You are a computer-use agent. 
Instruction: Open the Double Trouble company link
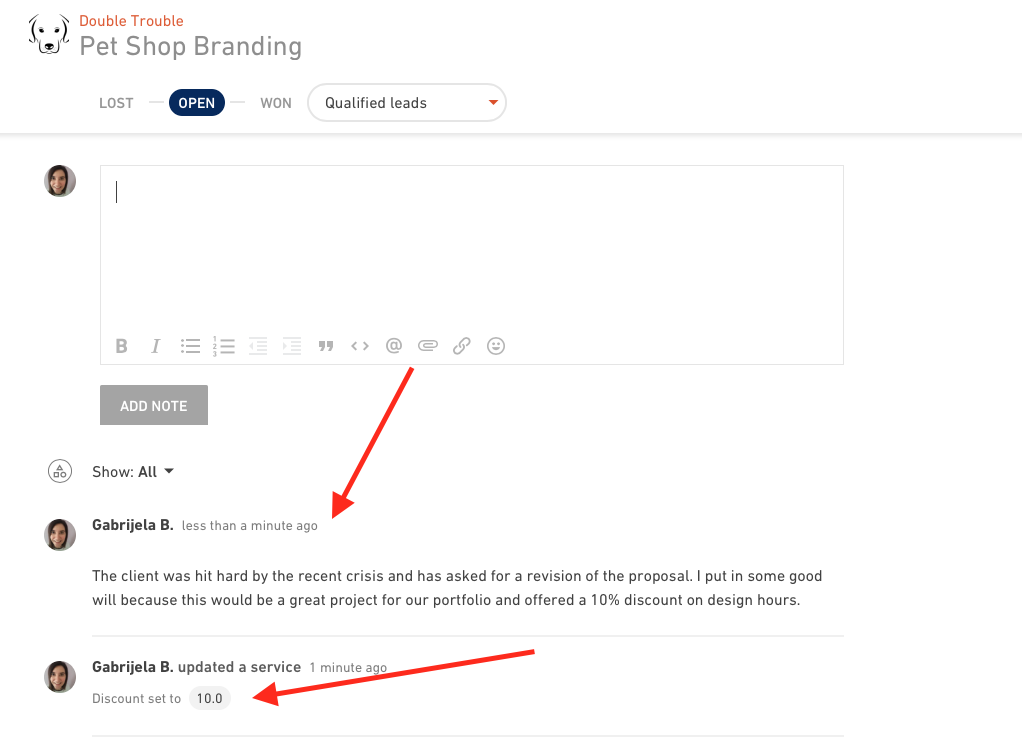click(131, 21)
